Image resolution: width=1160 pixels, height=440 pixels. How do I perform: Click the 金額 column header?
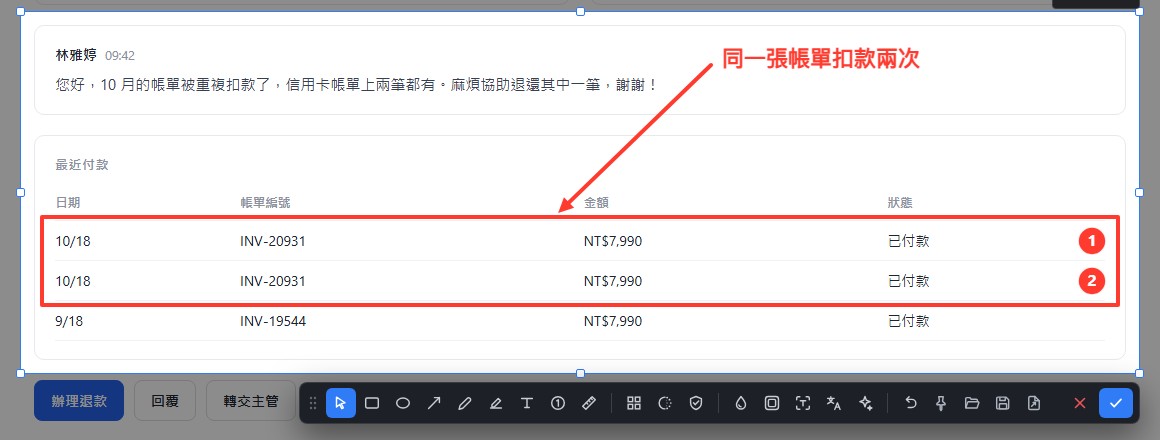click(x=596, y=203)
